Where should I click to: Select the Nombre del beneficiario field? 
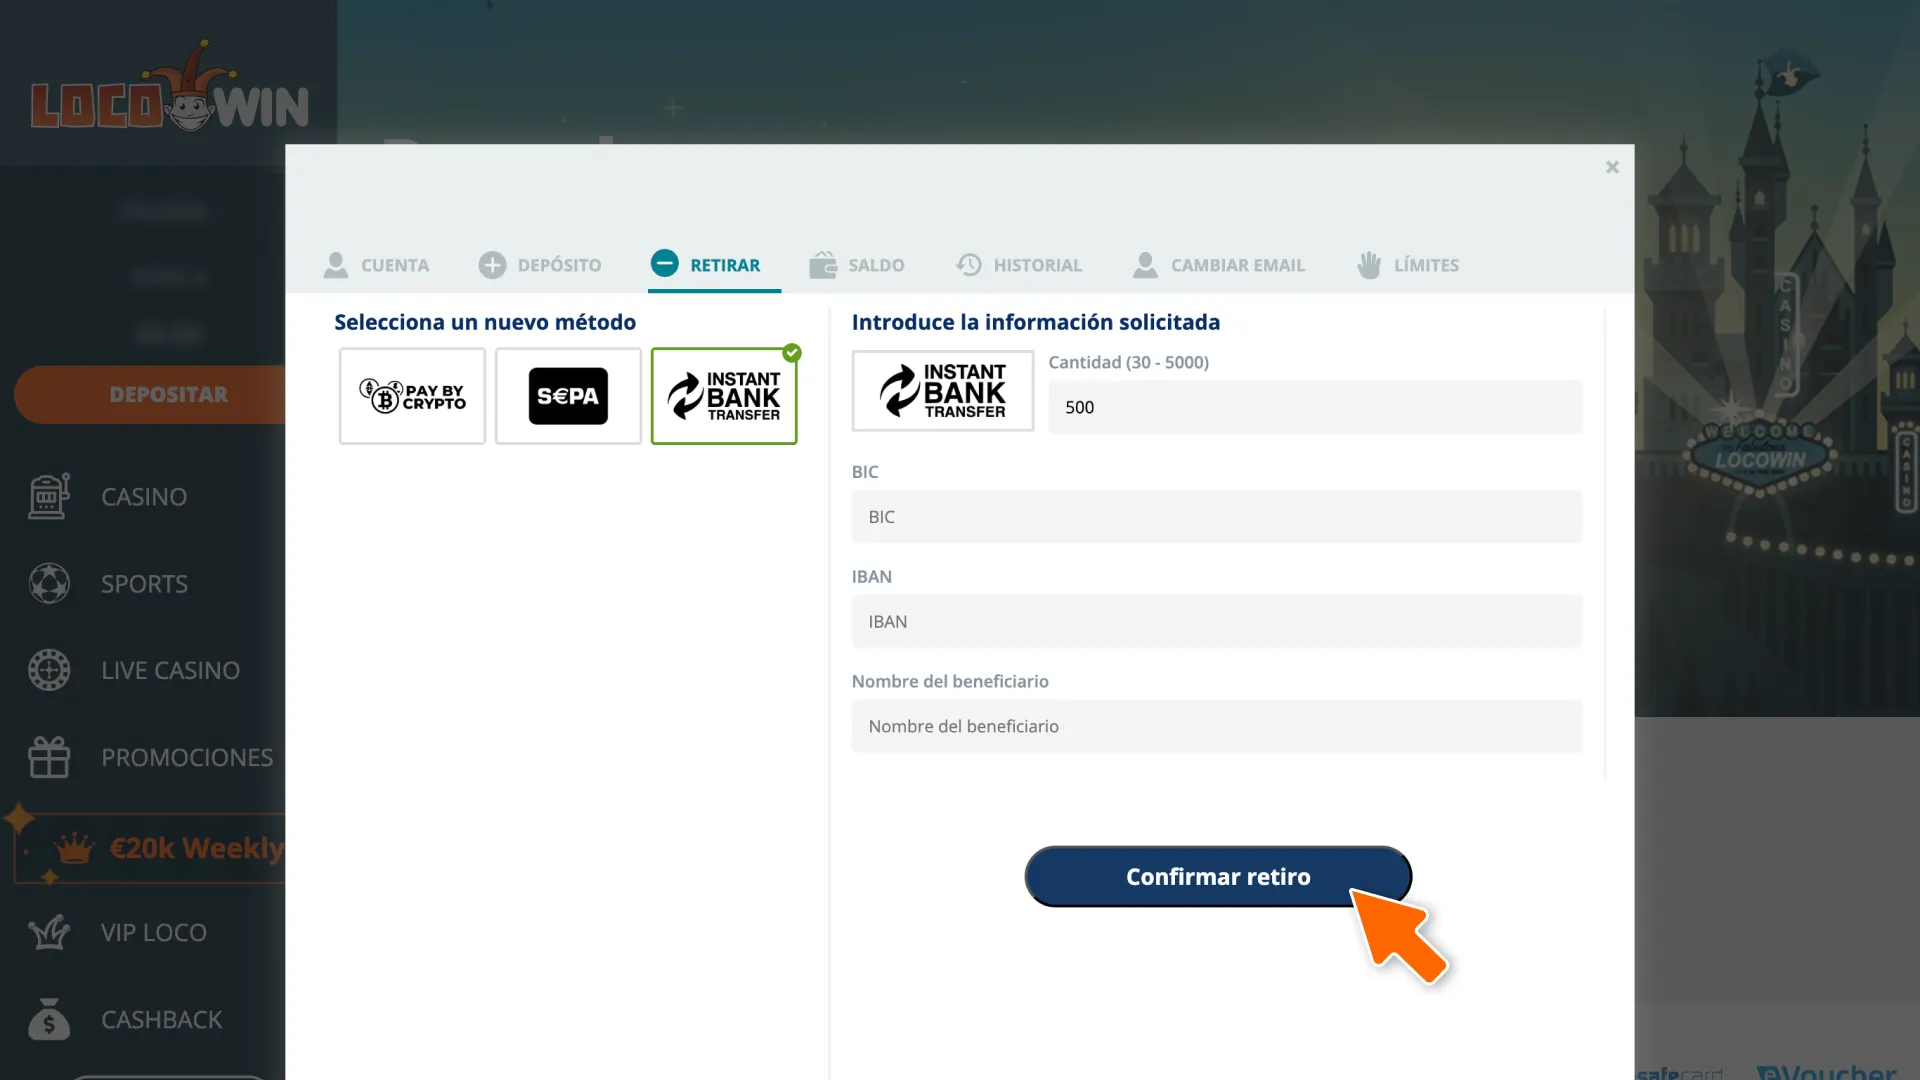1216,726
